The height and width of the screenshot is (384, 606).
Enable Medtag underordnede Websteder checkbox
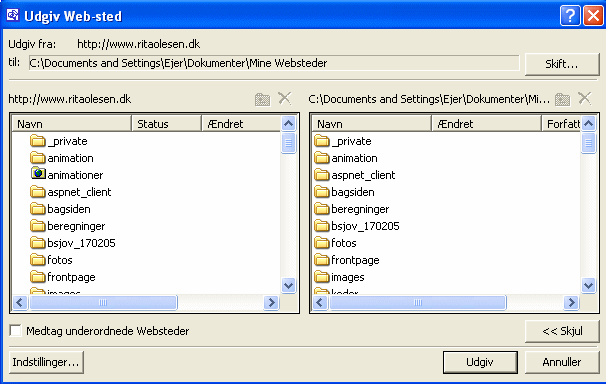[x=15, y=331]
